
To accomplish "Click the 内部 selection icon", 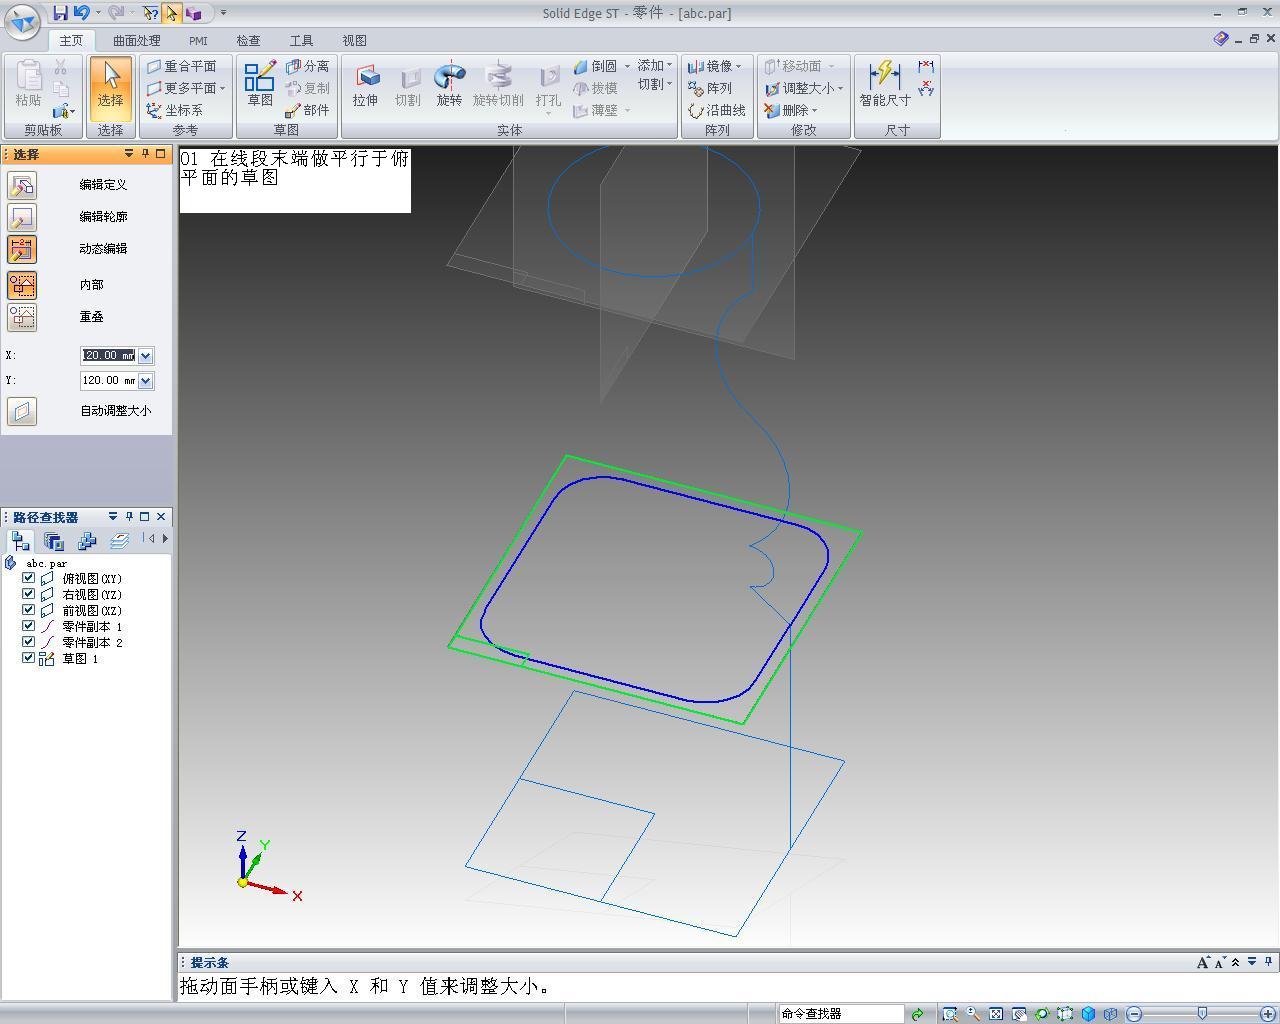I will pyautogui.click(x=22, y=285).
